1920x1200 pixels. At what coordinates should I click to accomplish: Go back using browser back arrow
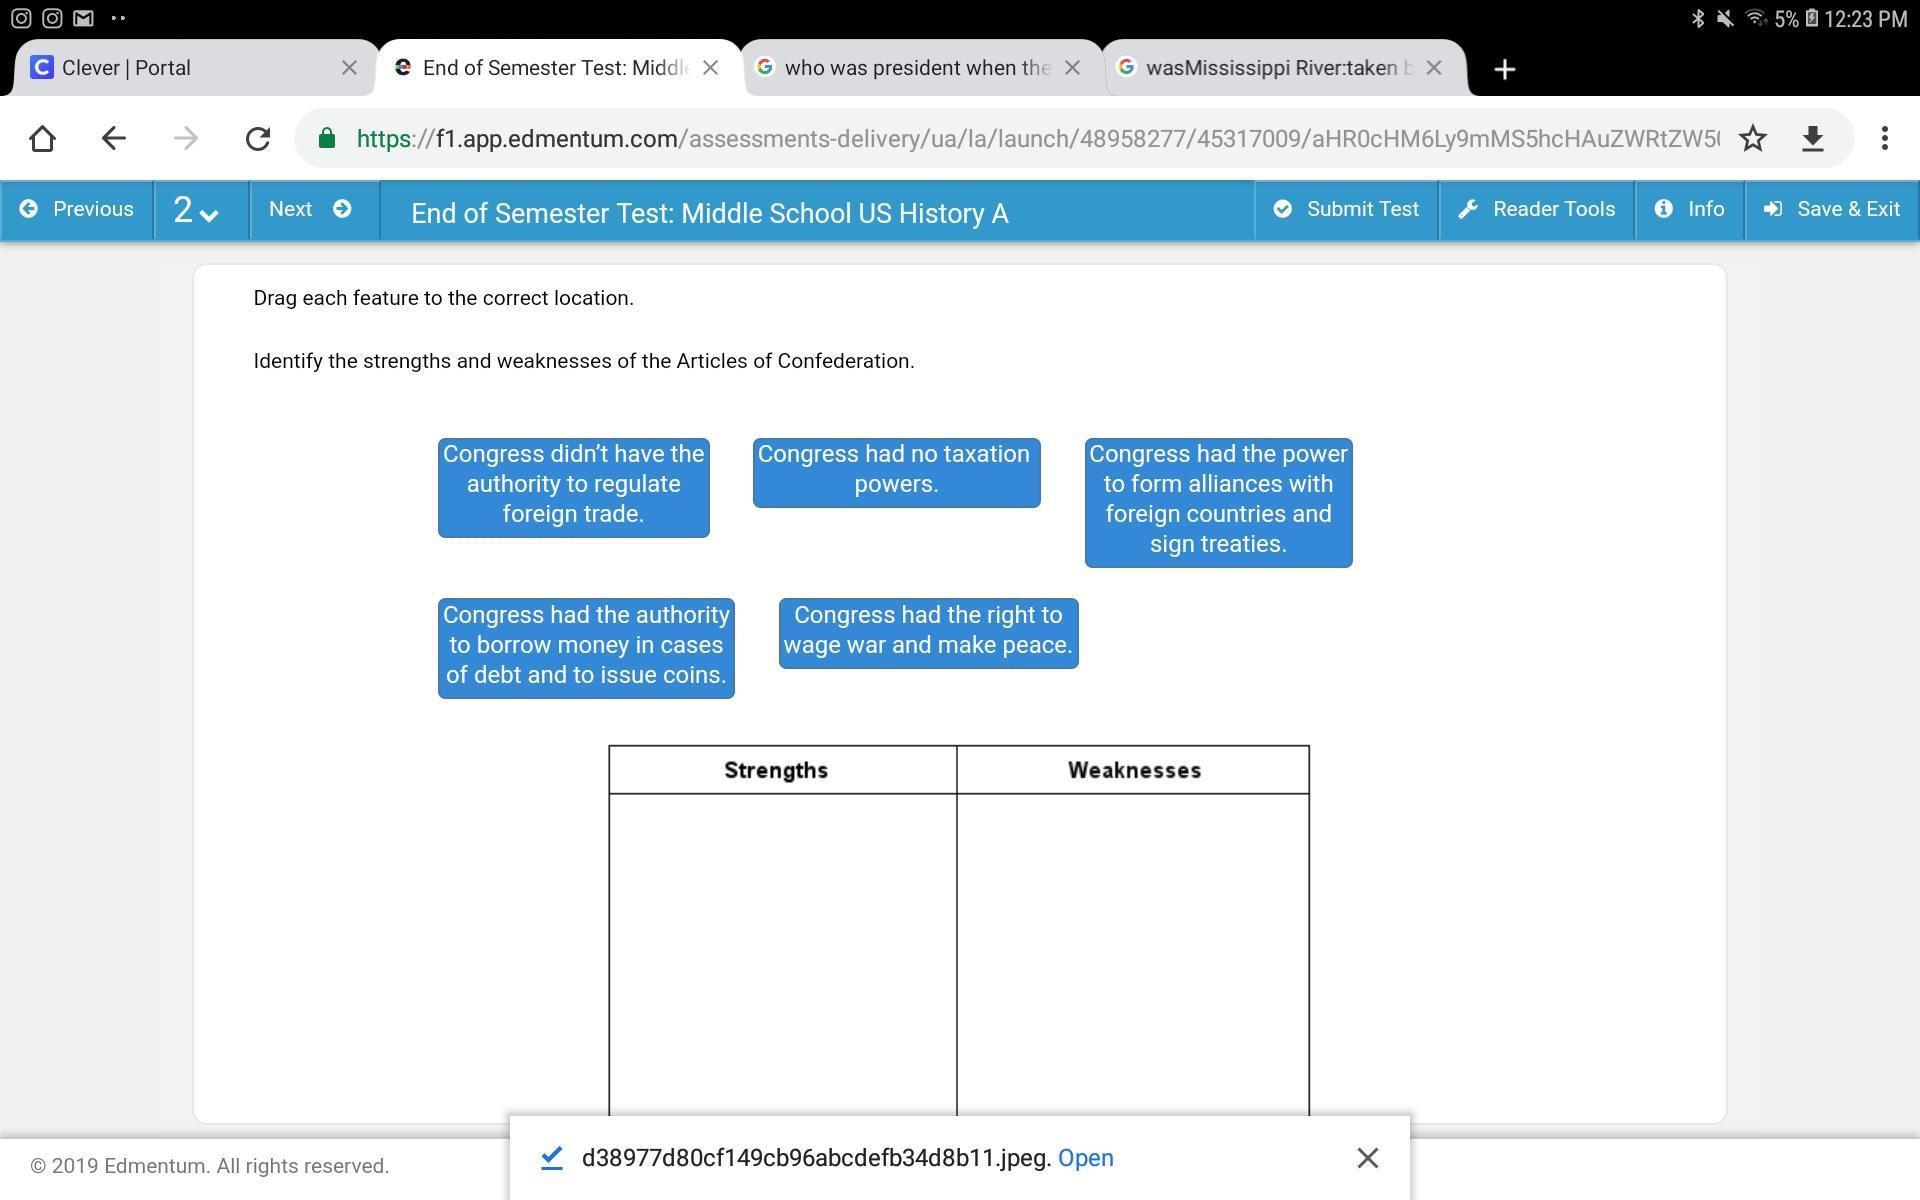click(114, 139)
